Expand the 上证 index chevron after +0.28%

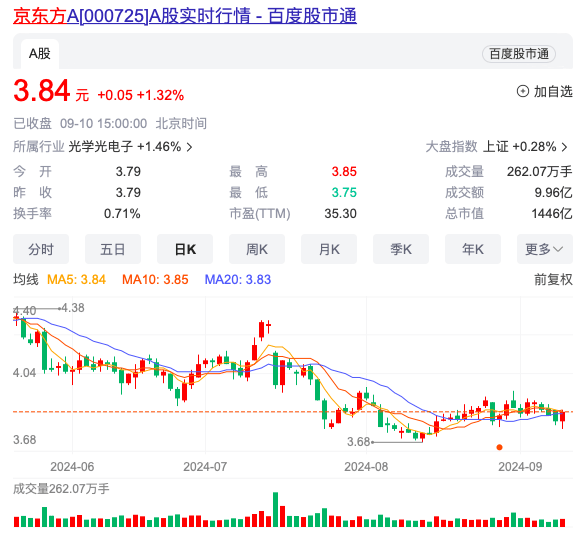point(564,147)
